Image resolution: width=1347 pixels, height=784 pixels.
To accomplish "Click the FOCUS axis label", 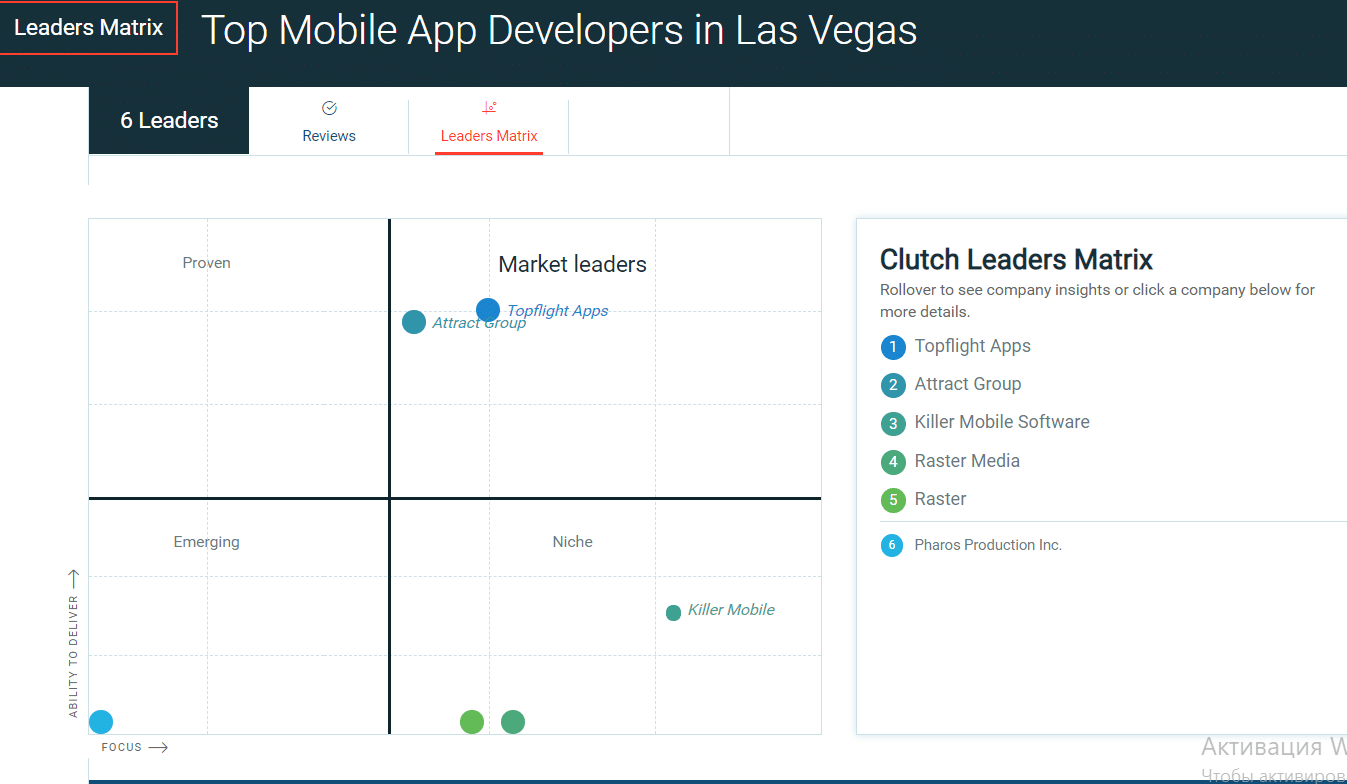I will 122,747.
